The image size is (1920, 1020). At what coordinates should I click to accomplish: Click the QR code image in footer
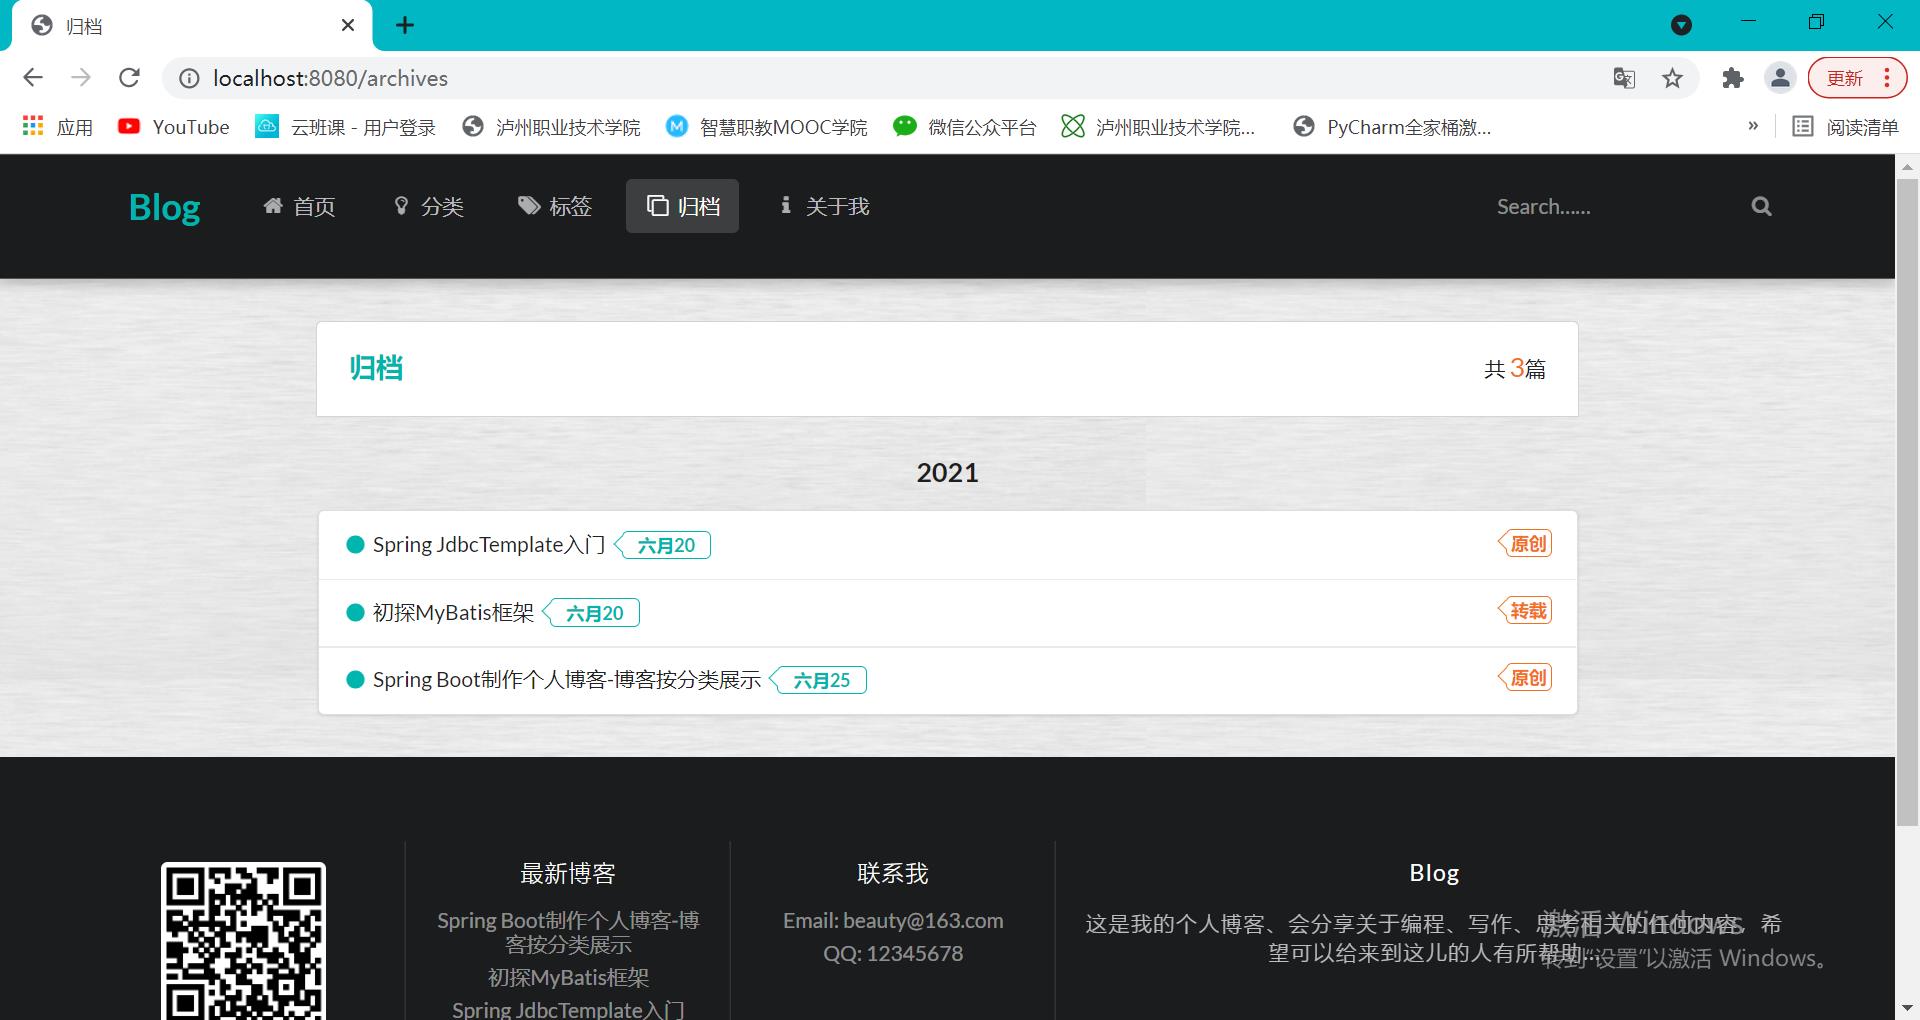pyautogui.click(x=243, y=941)
